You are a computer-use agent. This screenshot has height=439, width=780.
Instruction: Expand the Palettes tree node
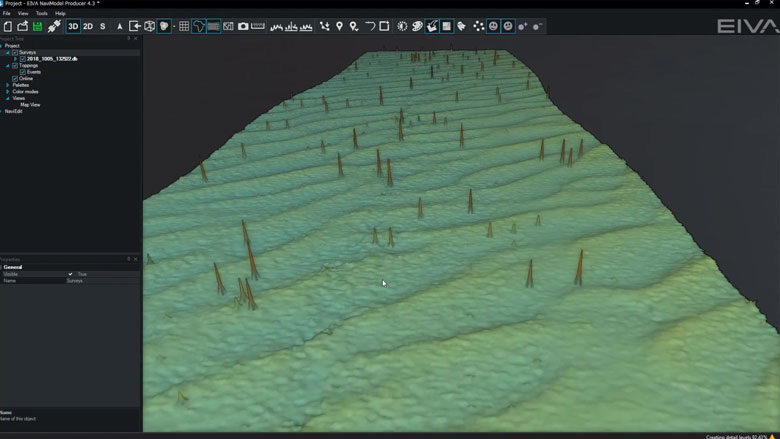pyautogui.click(x=8, y=85)
